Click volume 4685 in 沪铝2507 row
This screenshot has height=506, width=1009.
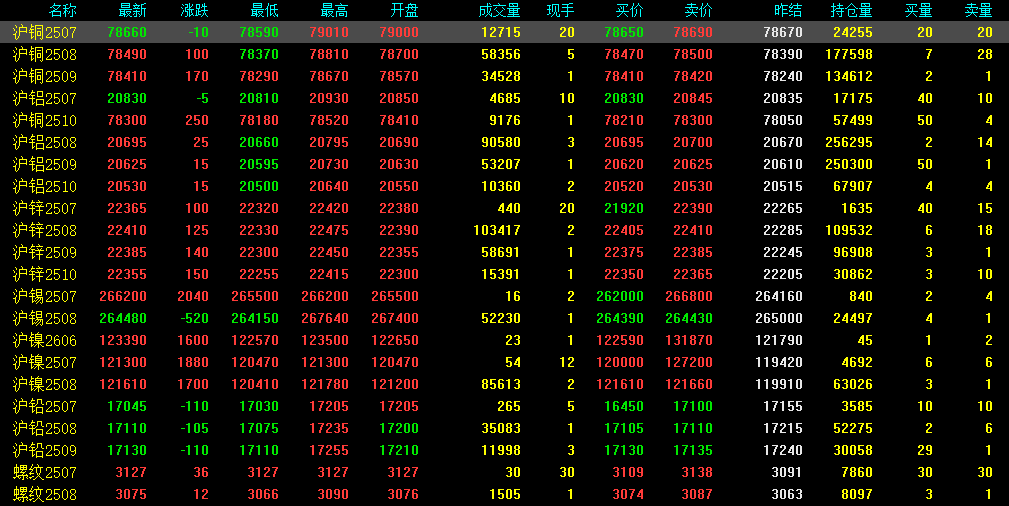point(504,98)
